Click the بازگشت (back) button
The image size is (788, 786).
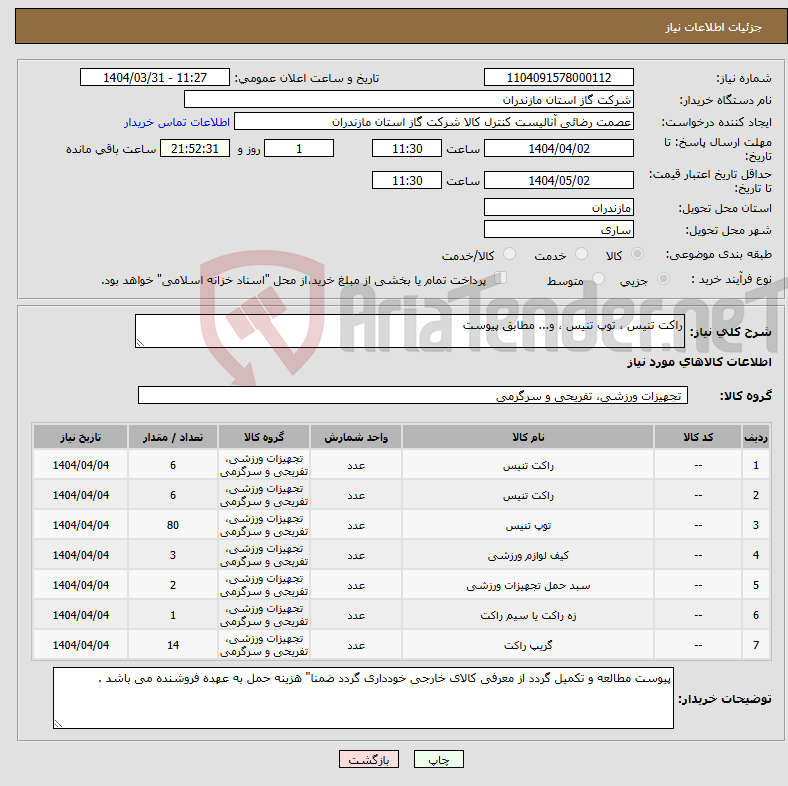[369, 759]
